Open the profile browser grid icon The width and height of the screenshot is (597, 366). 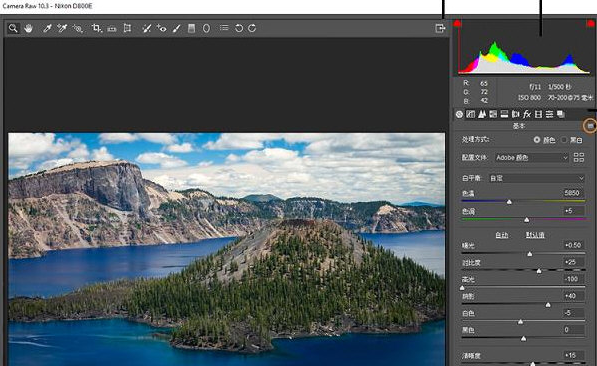click(579, 157)
